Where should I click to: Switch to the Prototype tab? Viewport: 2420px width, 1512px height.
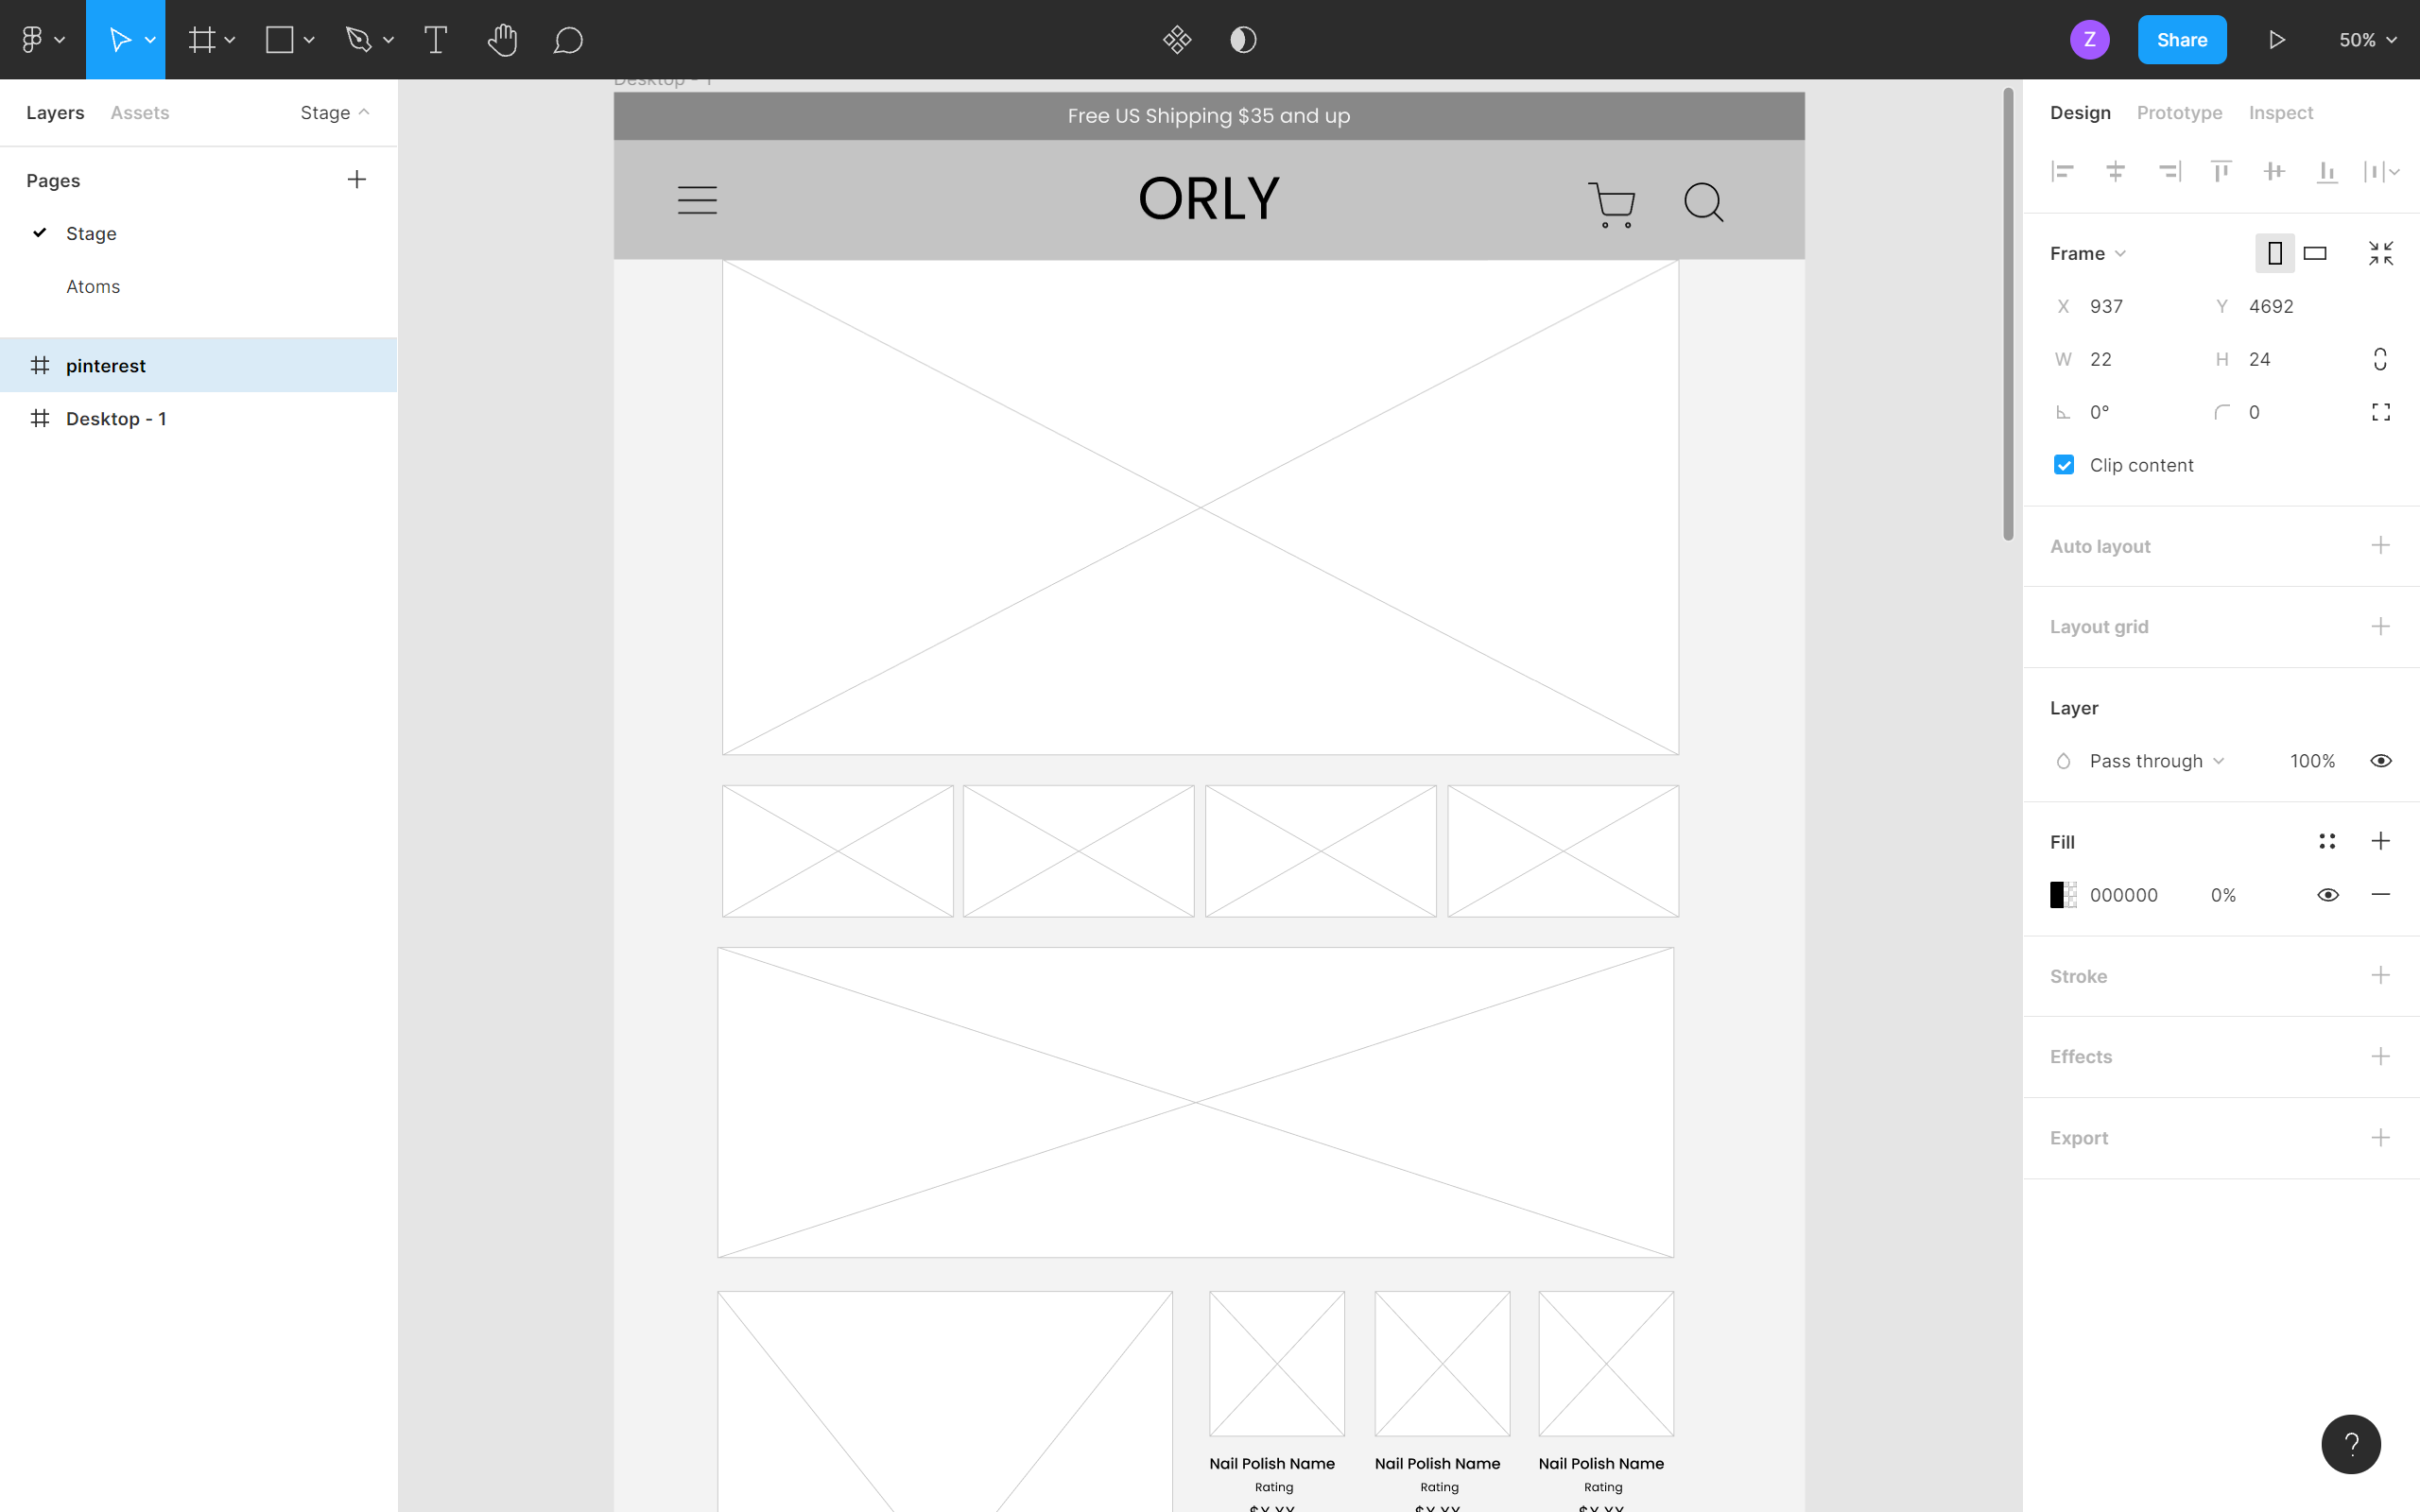2180,112
